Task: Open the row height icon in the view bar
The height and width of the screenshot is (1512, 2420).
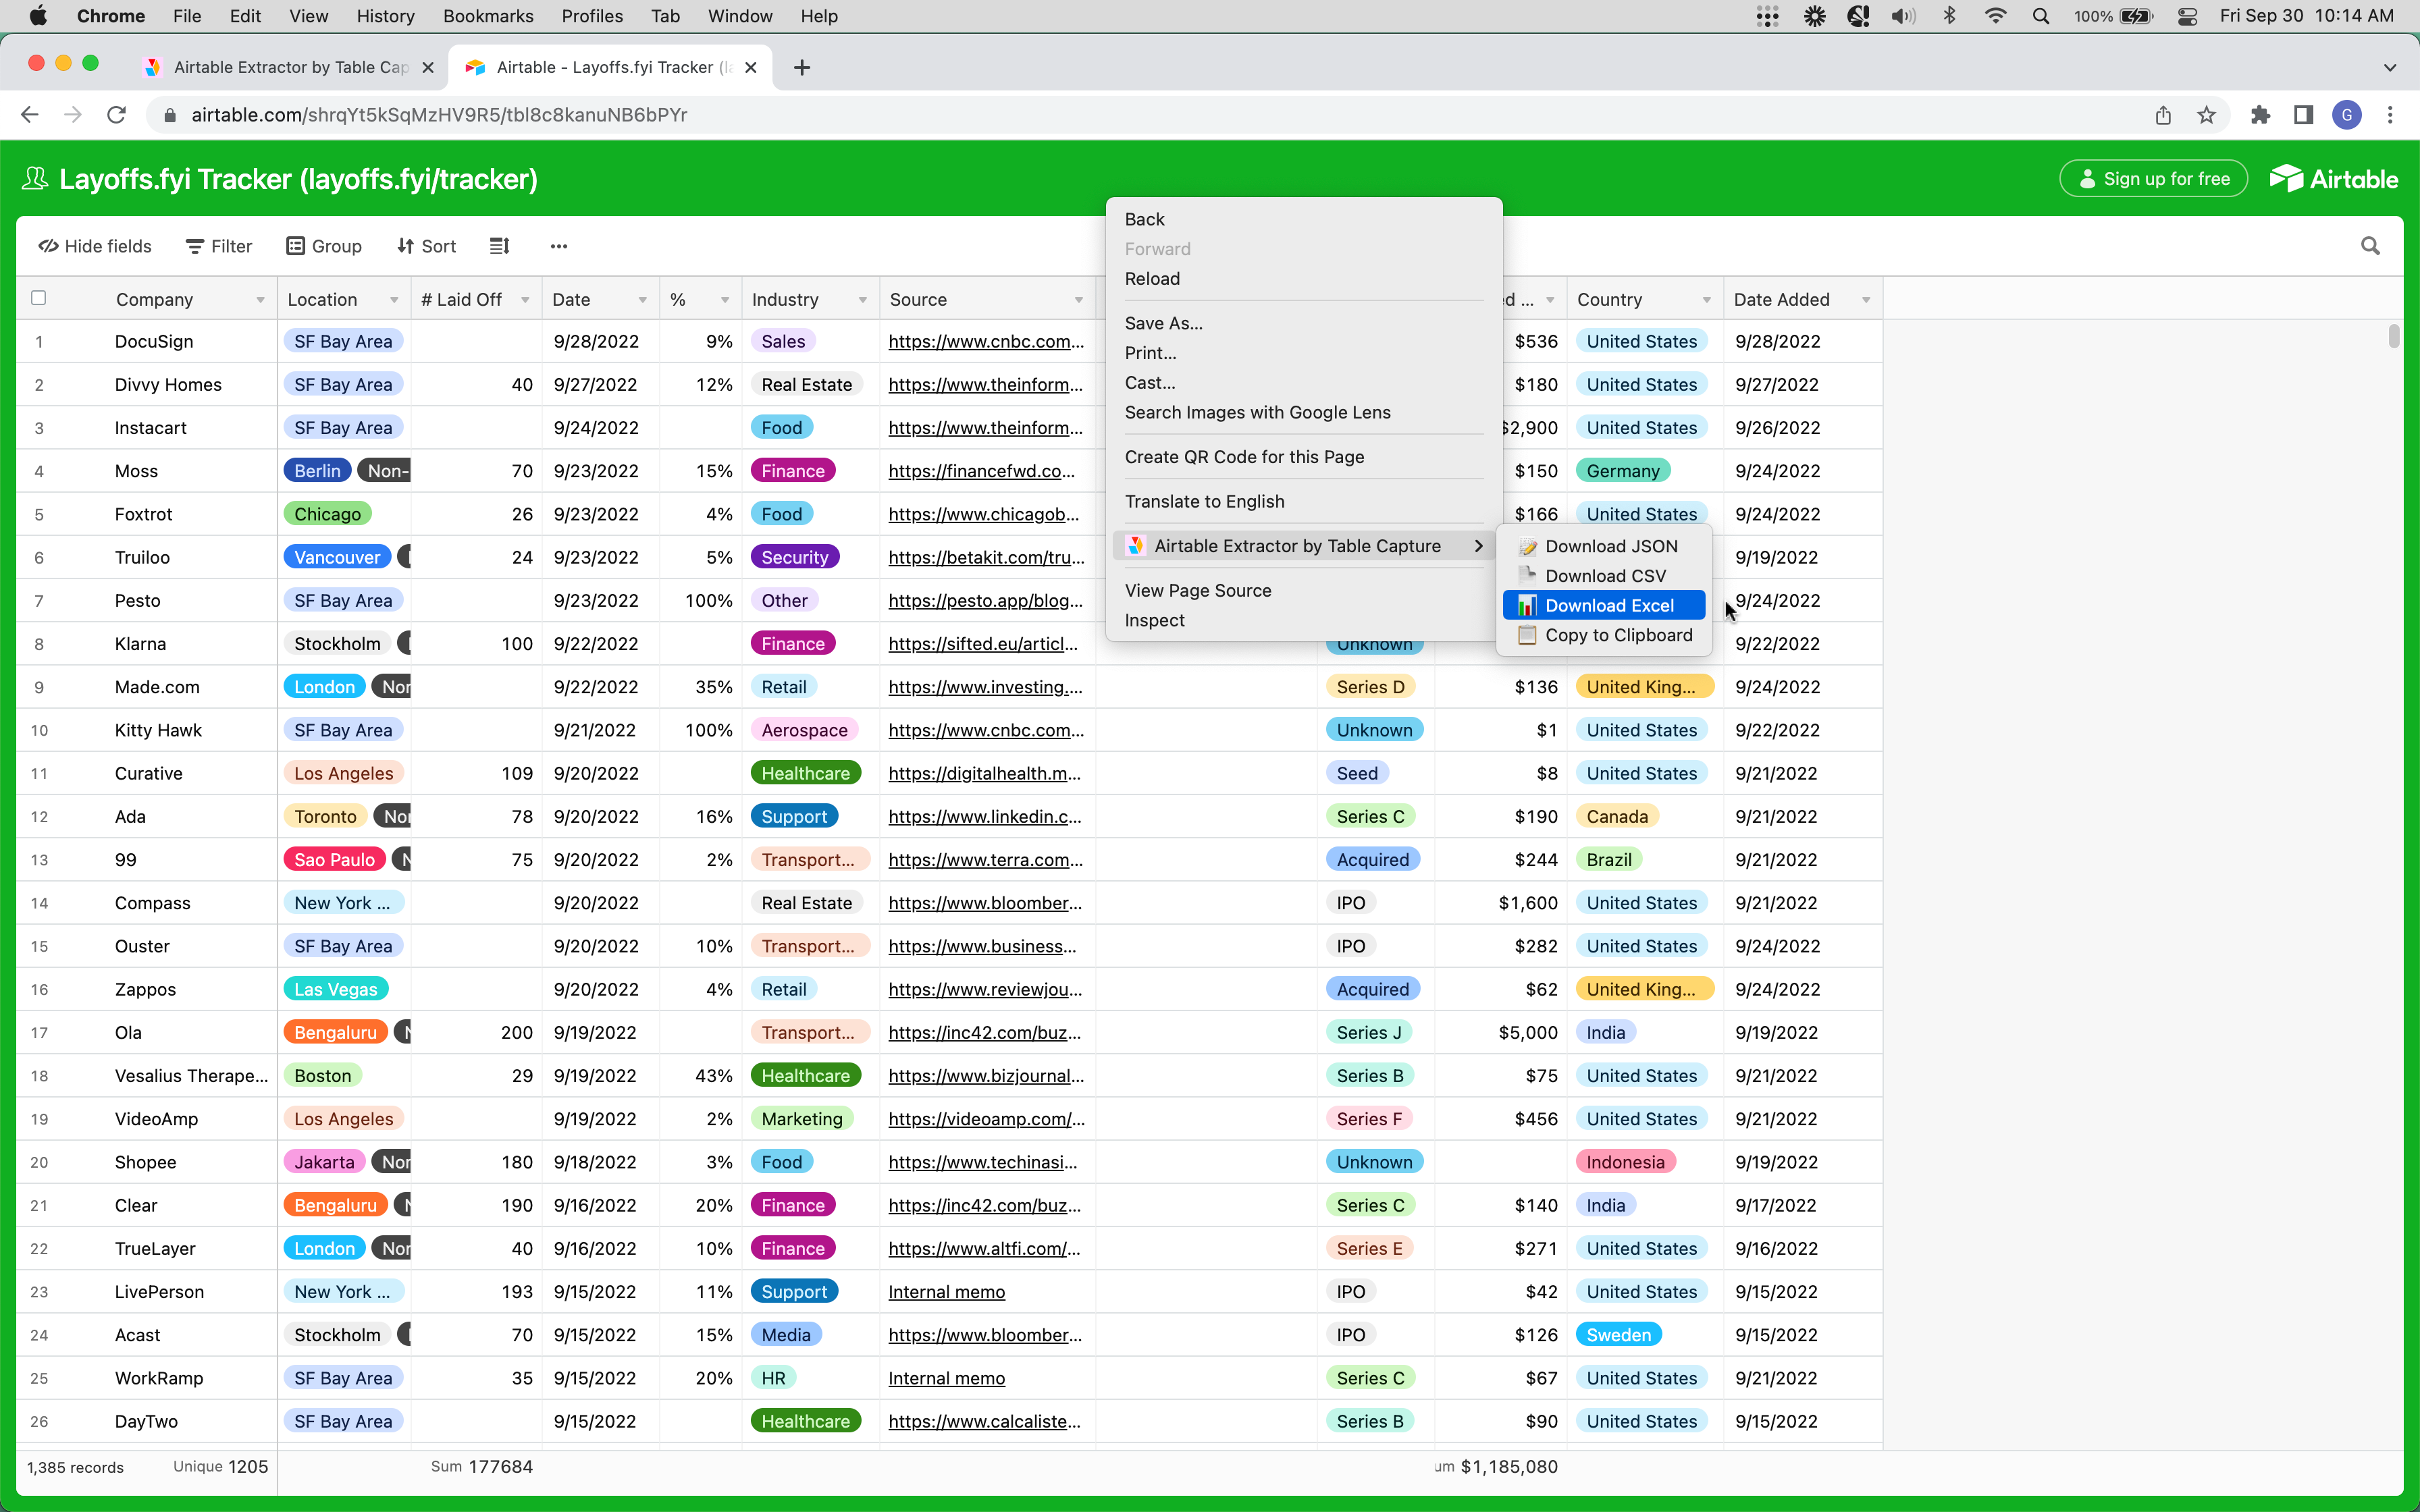Action: point(500,246)
